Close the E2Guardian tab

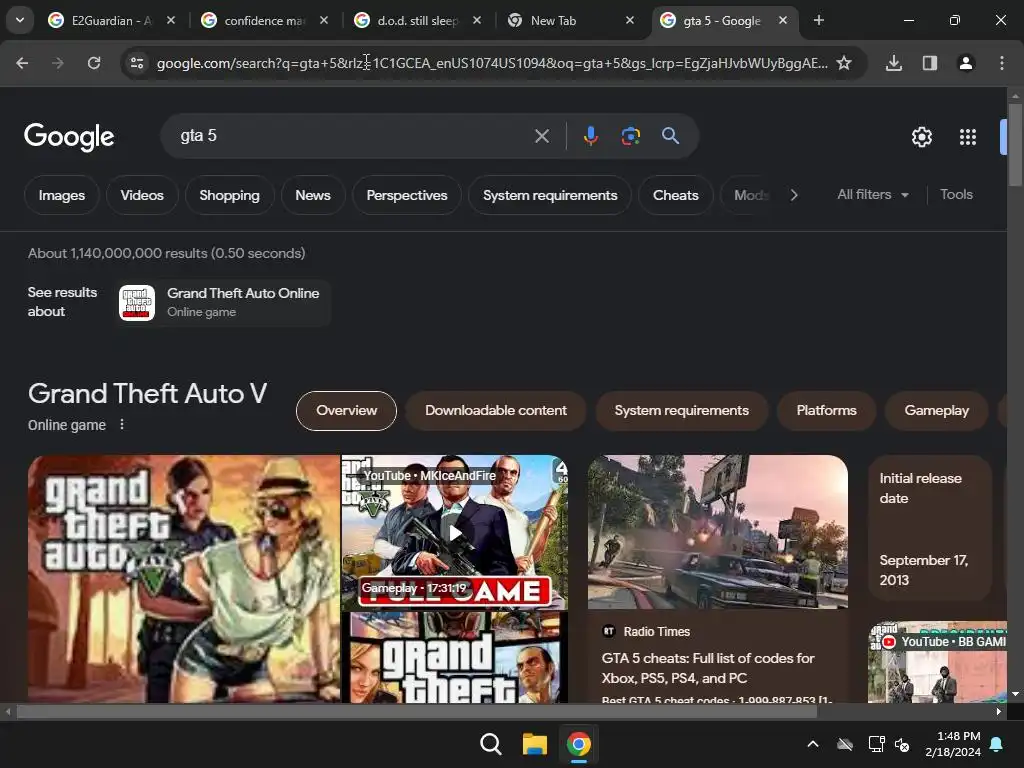(x=171, y=20)
